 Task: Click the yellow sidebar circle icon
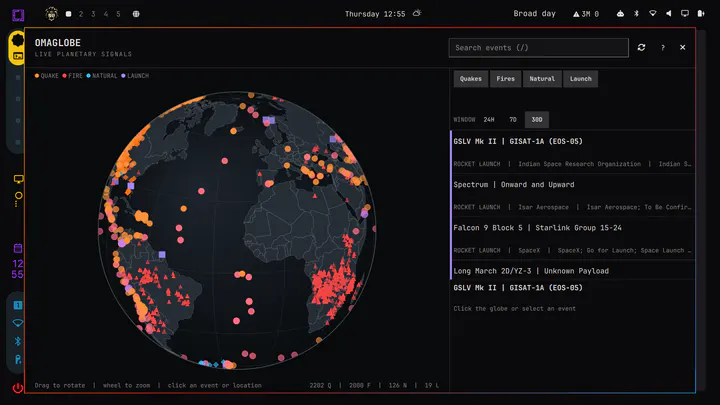point(18,196)
